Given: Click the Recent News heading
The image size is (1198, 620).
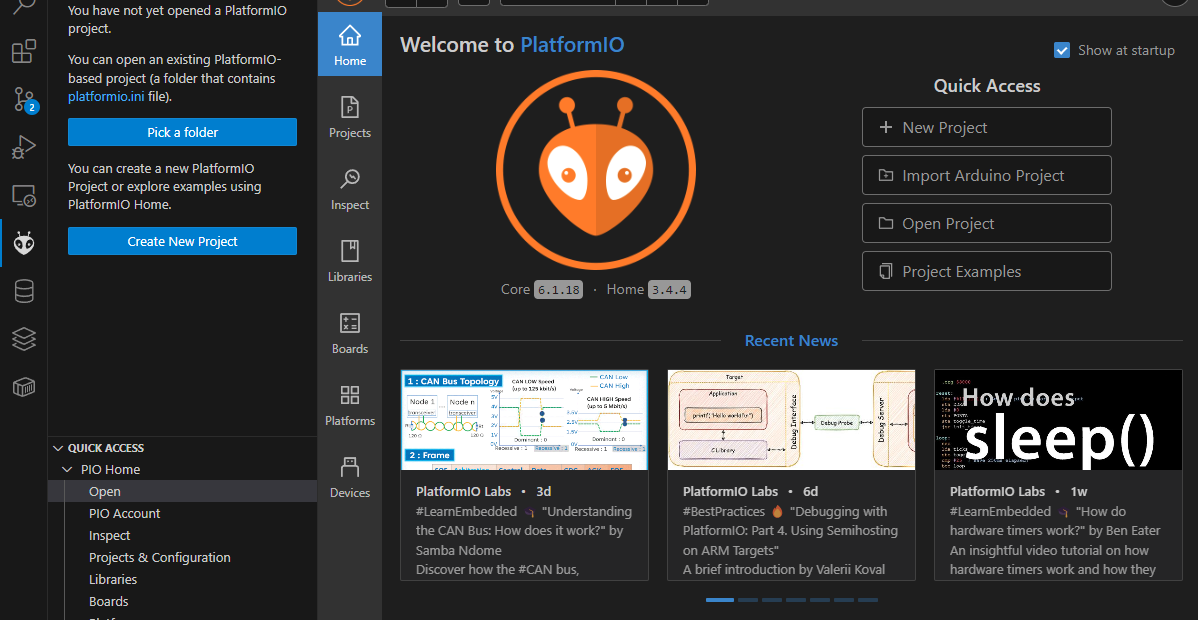Looking at the screenshot, I should click(792, 340).
